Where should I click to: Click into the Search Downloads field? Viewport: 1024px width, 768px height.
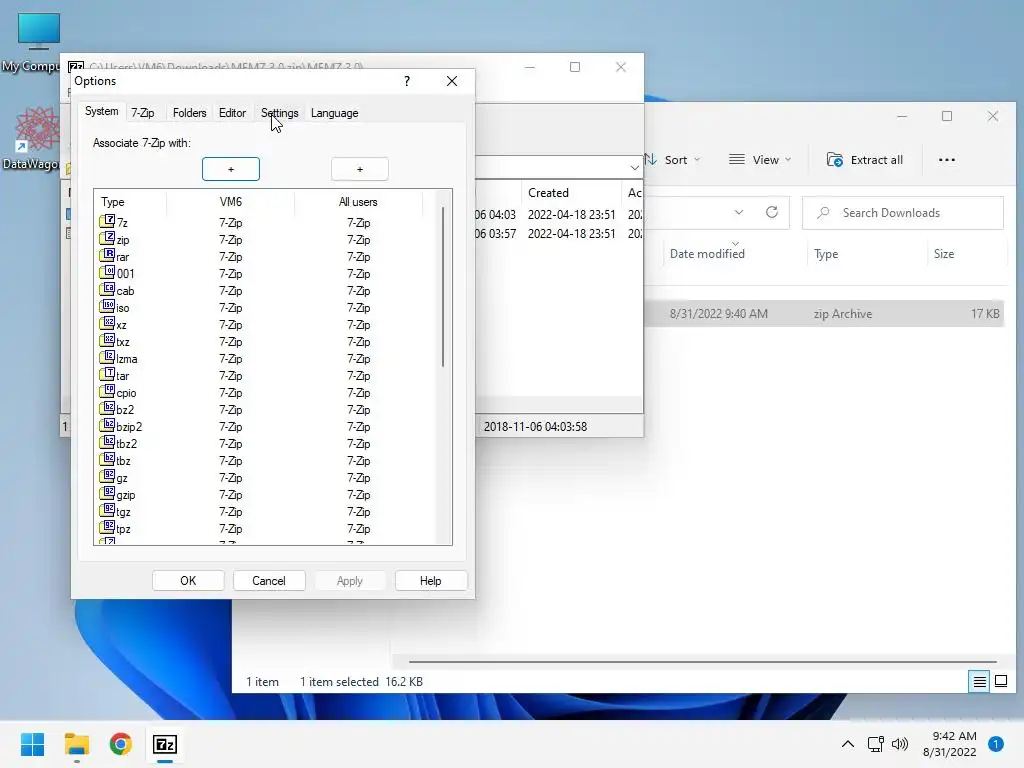(903, 213)
